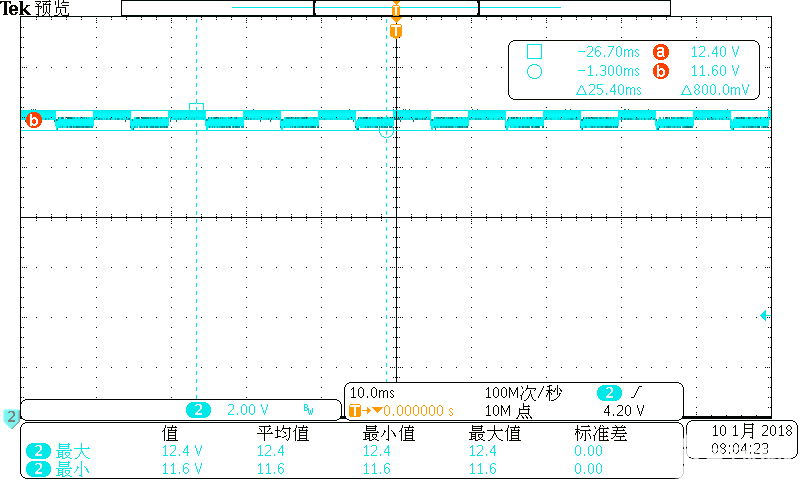Click the square cursor handle on the waveform

(196, 108)
